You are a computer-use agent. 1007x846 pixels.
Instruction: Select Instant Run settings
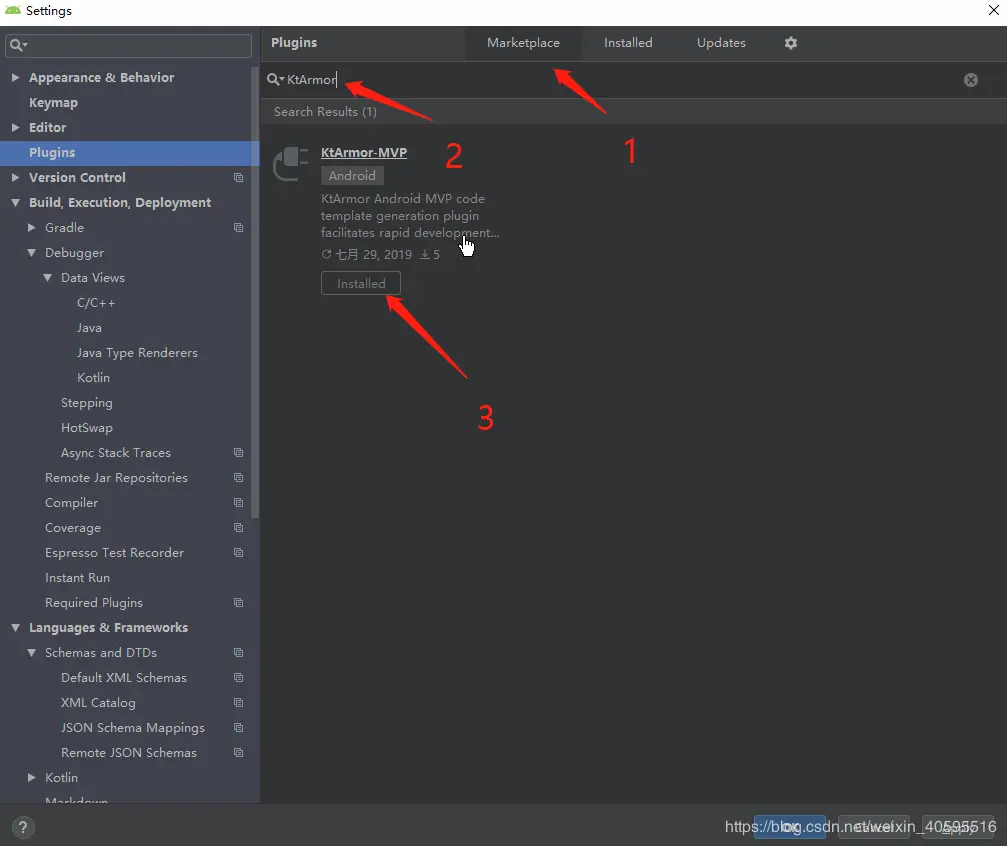77,578
